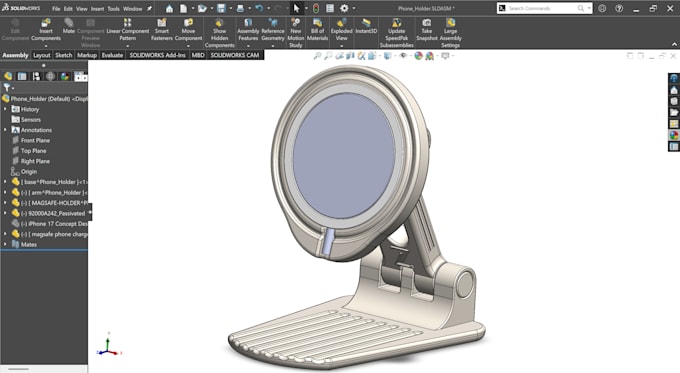Expand the Mates folder
The image size is (680, 373).
[5, 245]
